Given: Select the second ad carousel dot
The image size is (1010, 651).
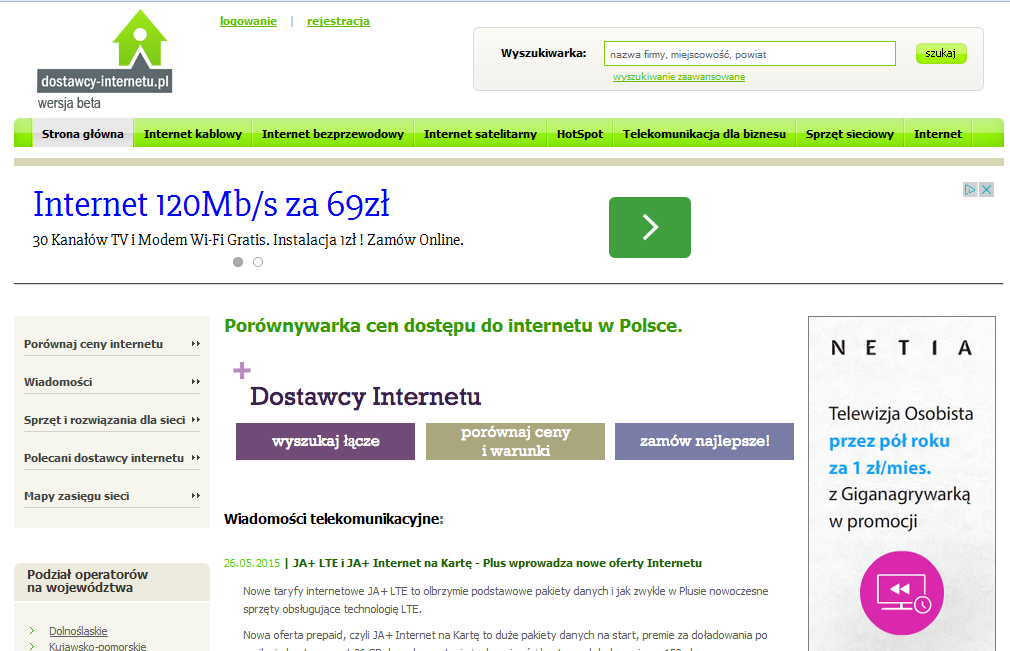Looking at the screenshot, I should click(x=258, y=262).
